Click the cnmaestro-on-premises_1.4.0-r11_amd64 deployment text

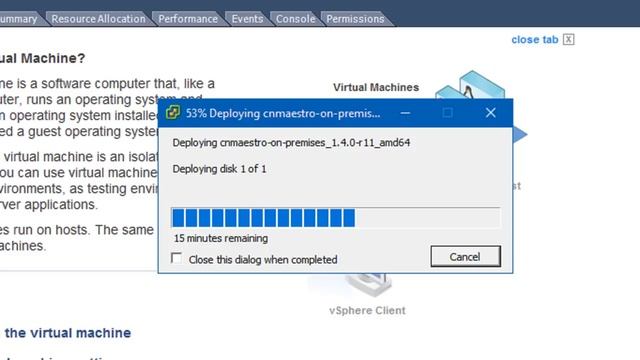pos(291,143)
